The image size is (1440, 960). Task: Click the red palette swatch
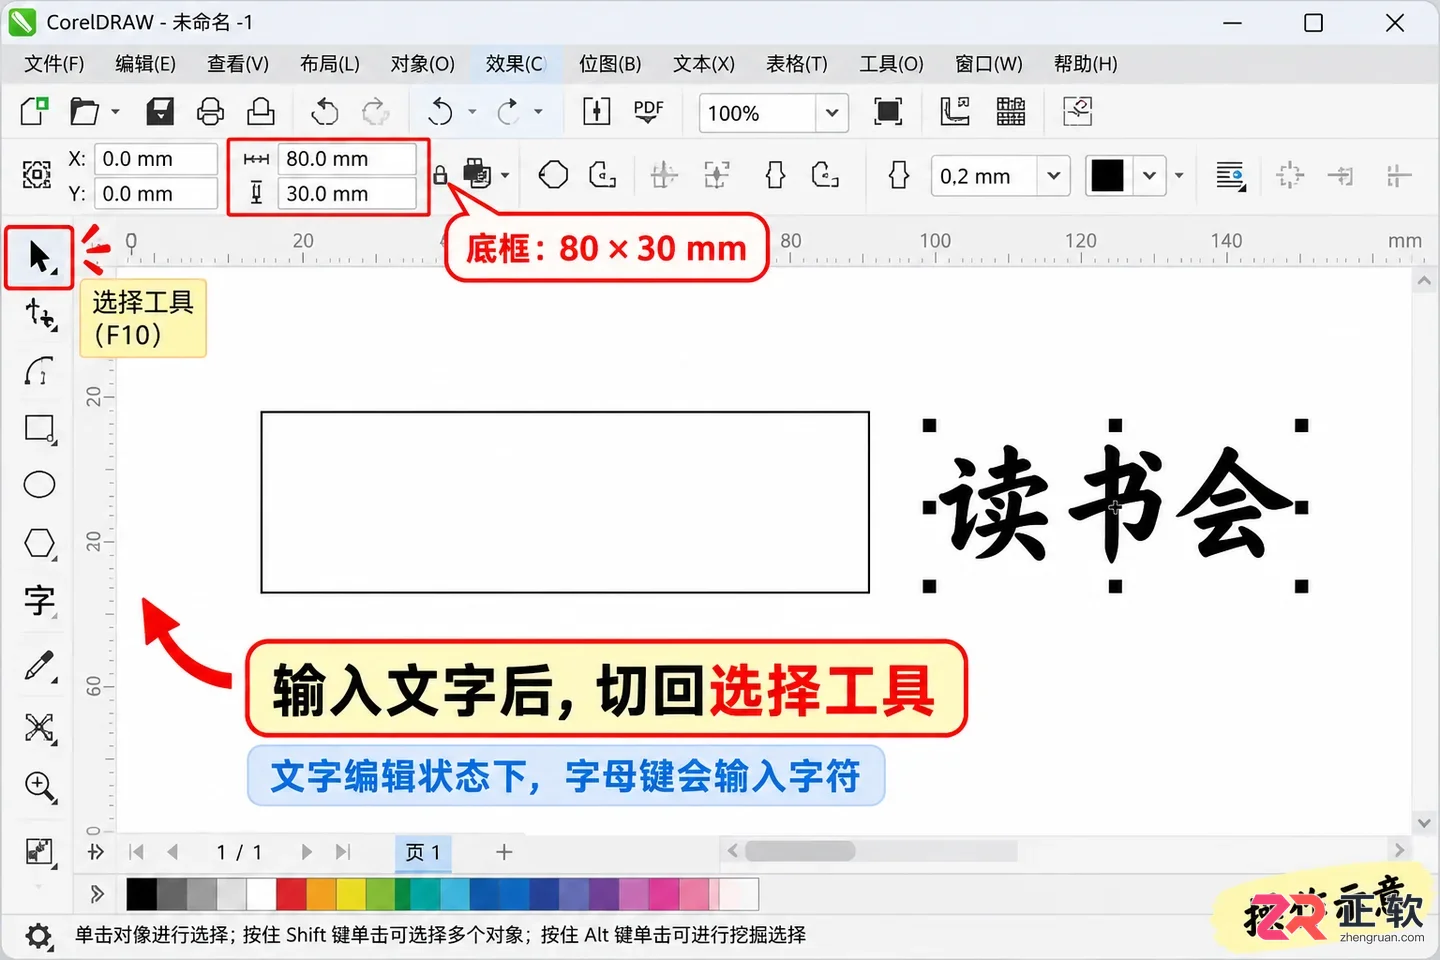(x=291, y=894)
